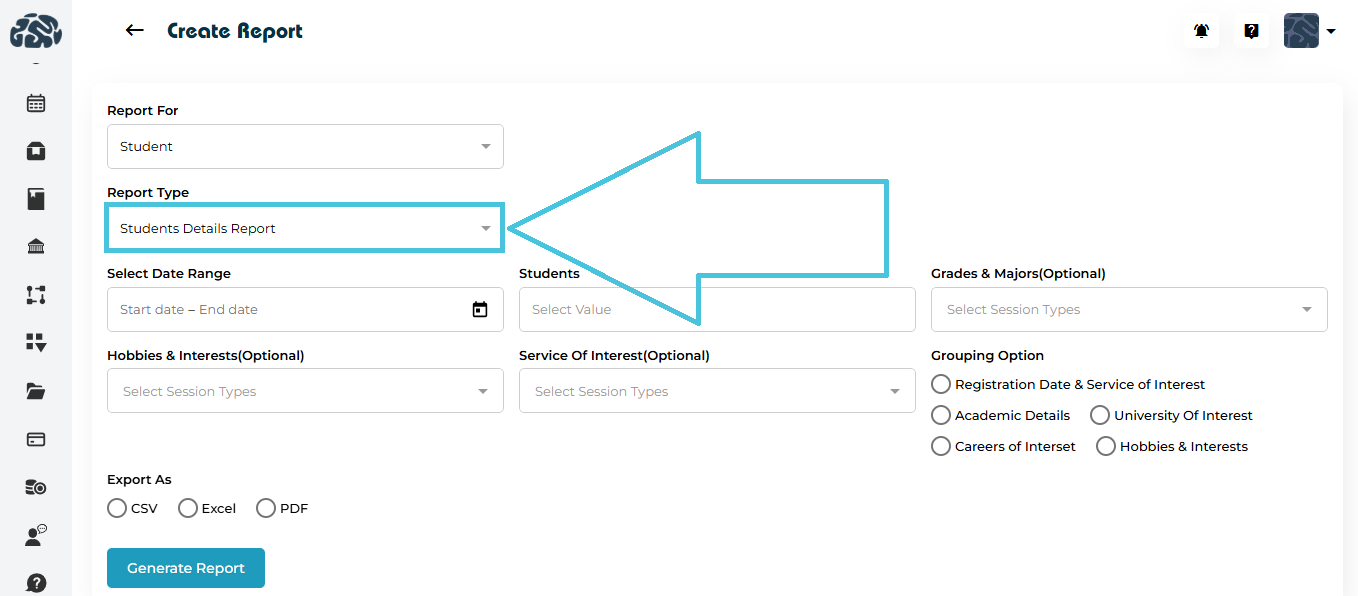
Task: Open the folder icon in the sidebar
Action: (36, 391)
